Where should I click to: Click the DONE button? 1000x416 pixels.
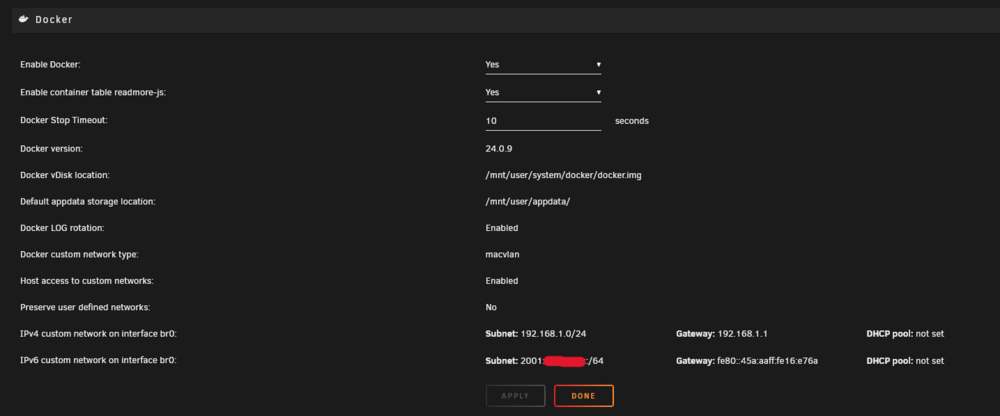point(584,396)
